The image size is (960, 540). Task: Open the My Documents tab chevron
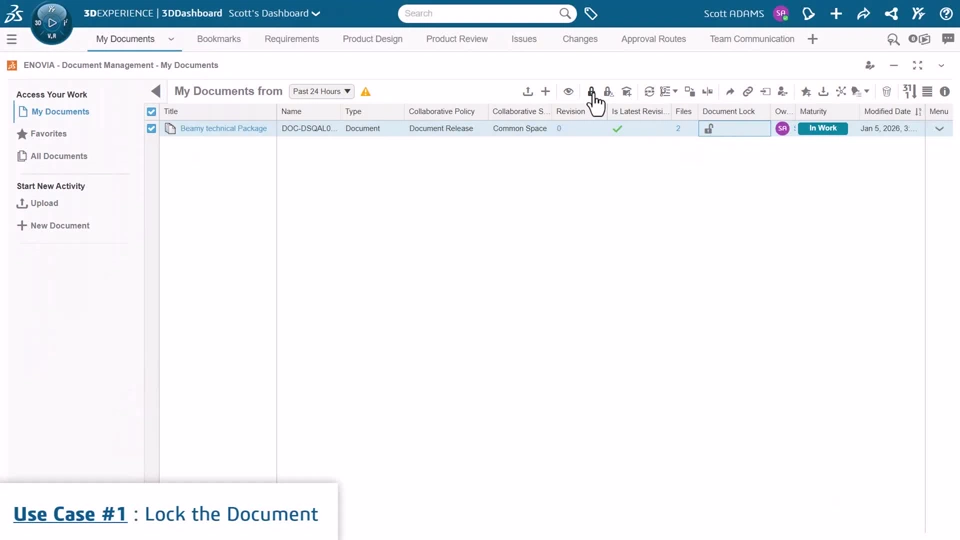coord(171,39)
